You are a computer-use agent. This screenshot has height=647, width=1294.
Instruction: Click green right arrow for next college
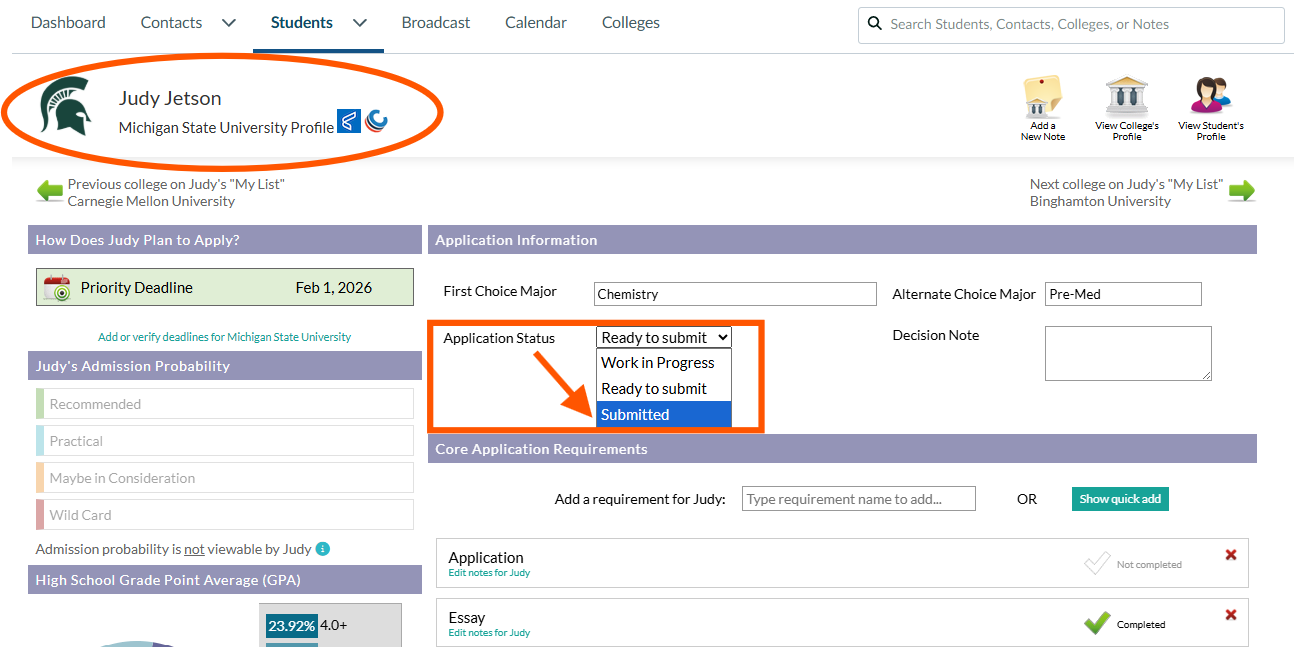click(1242, 191)
